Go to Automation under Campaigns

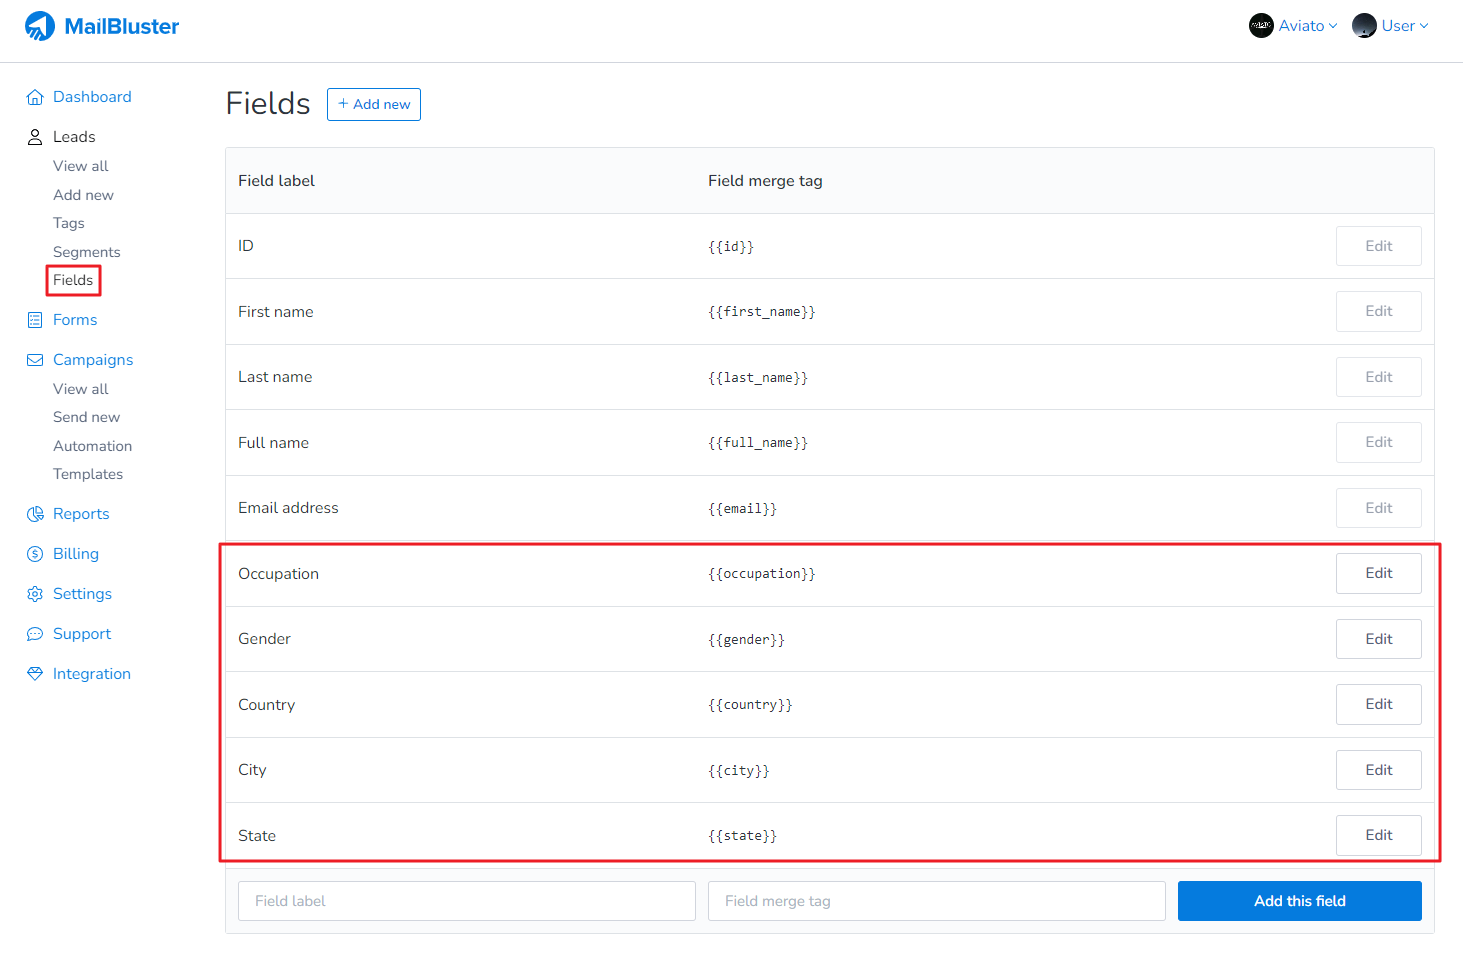tap(92, 446)
